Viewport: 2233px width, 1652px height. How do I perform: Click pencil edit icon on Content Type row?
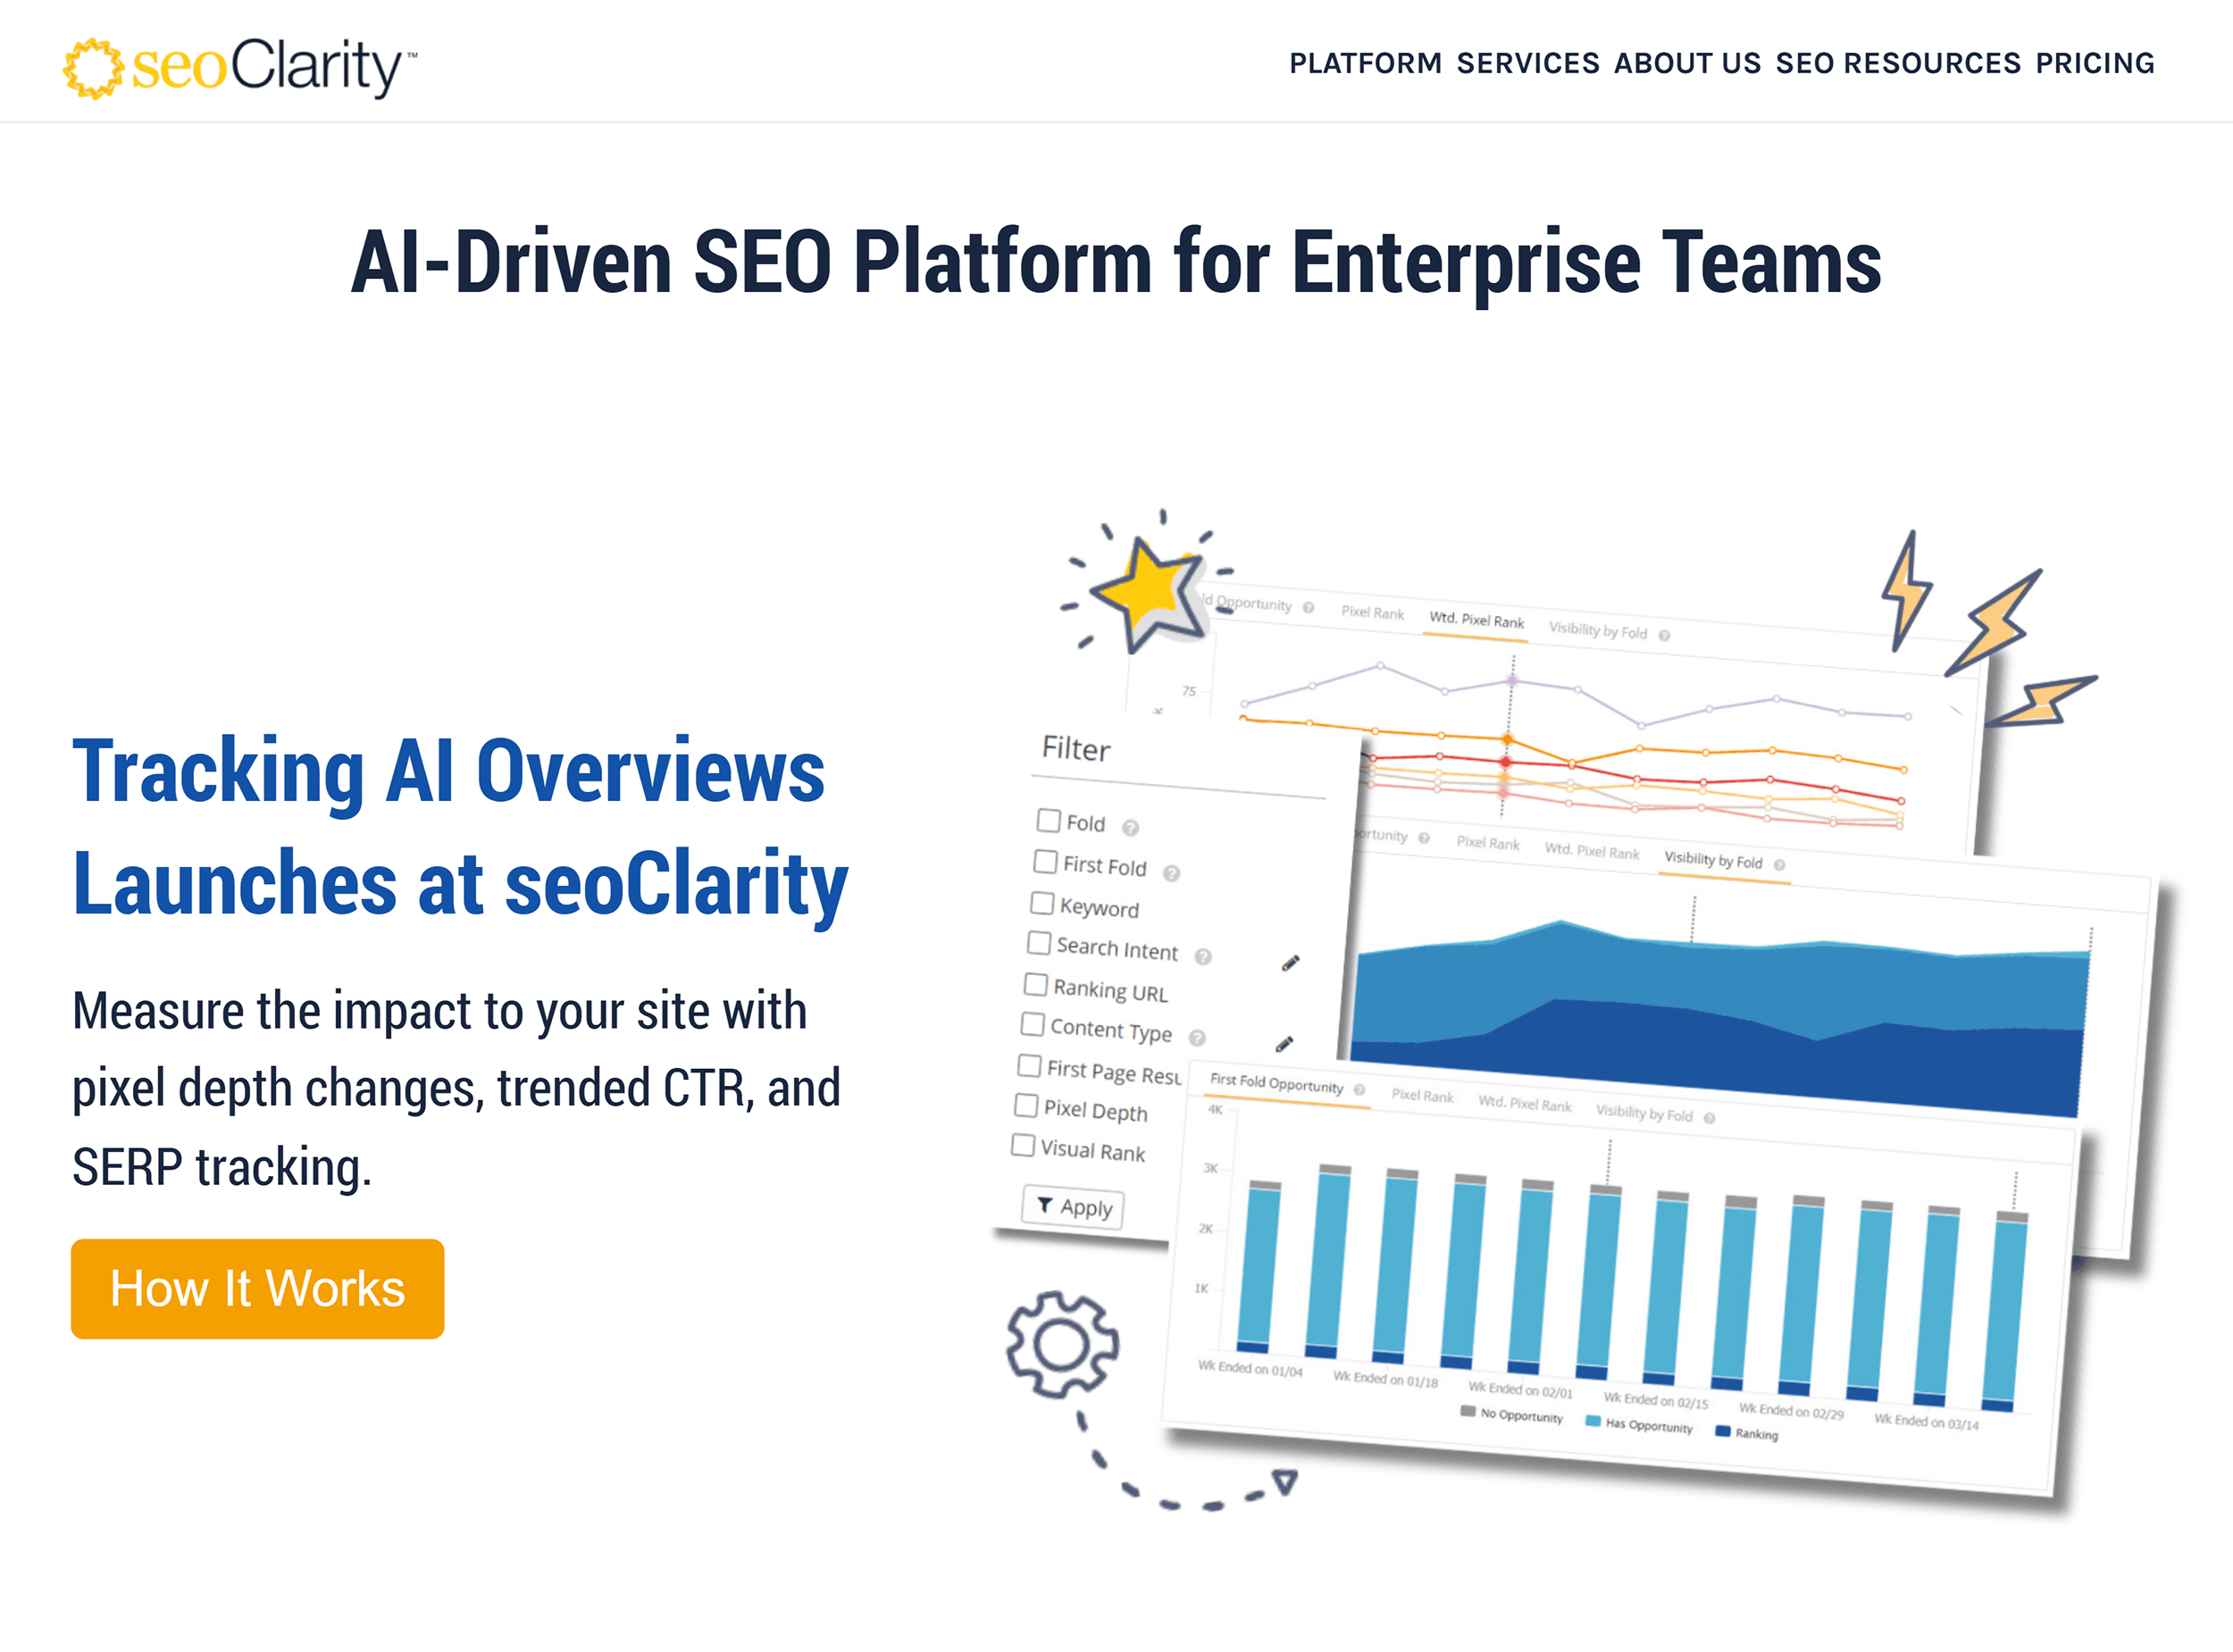(x=1284, y=1044)
